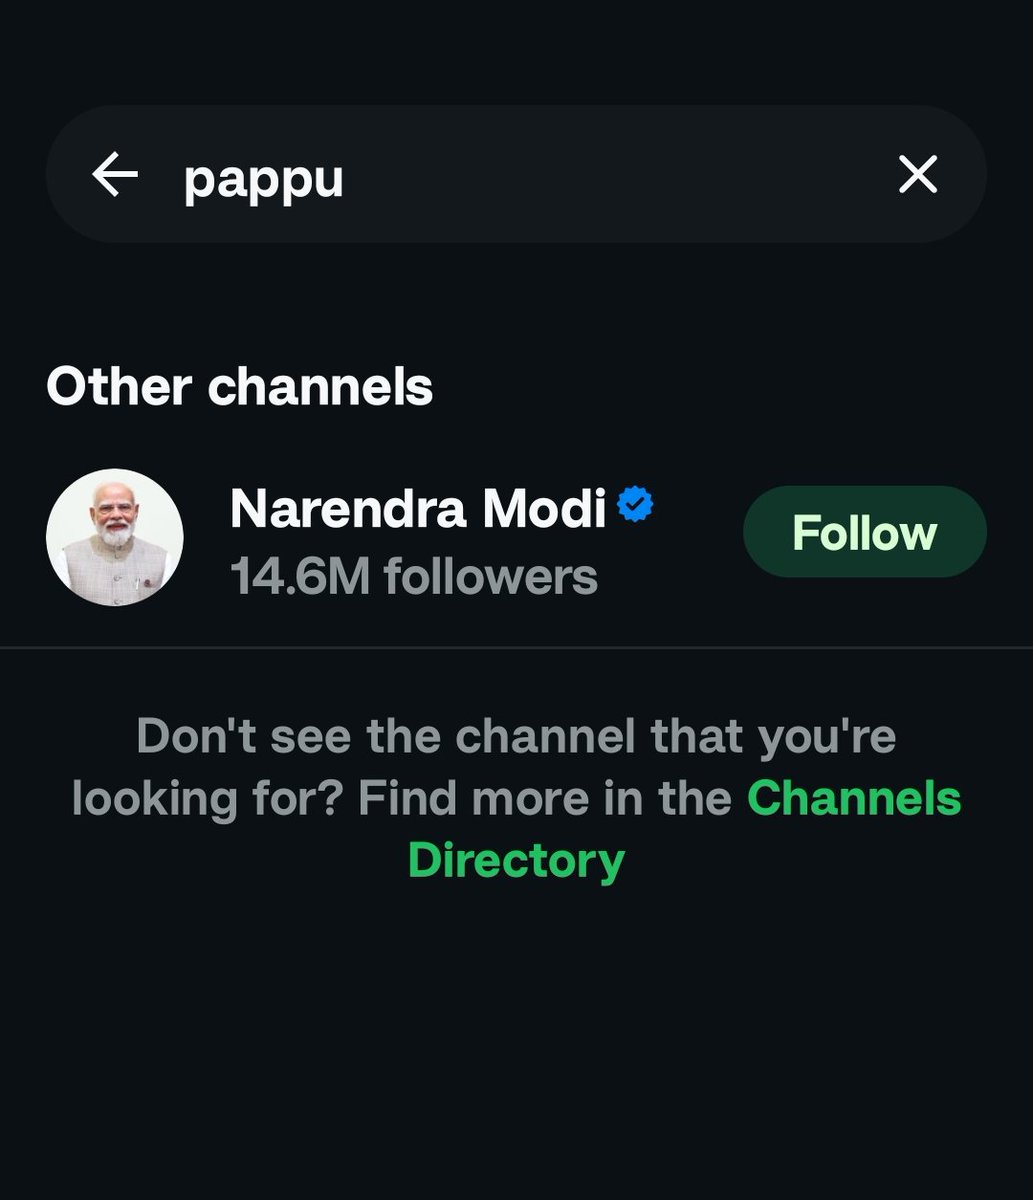Click the divider below the channel result
1033x1200 pixels.
pyautogui.click(x=516, y=647)
